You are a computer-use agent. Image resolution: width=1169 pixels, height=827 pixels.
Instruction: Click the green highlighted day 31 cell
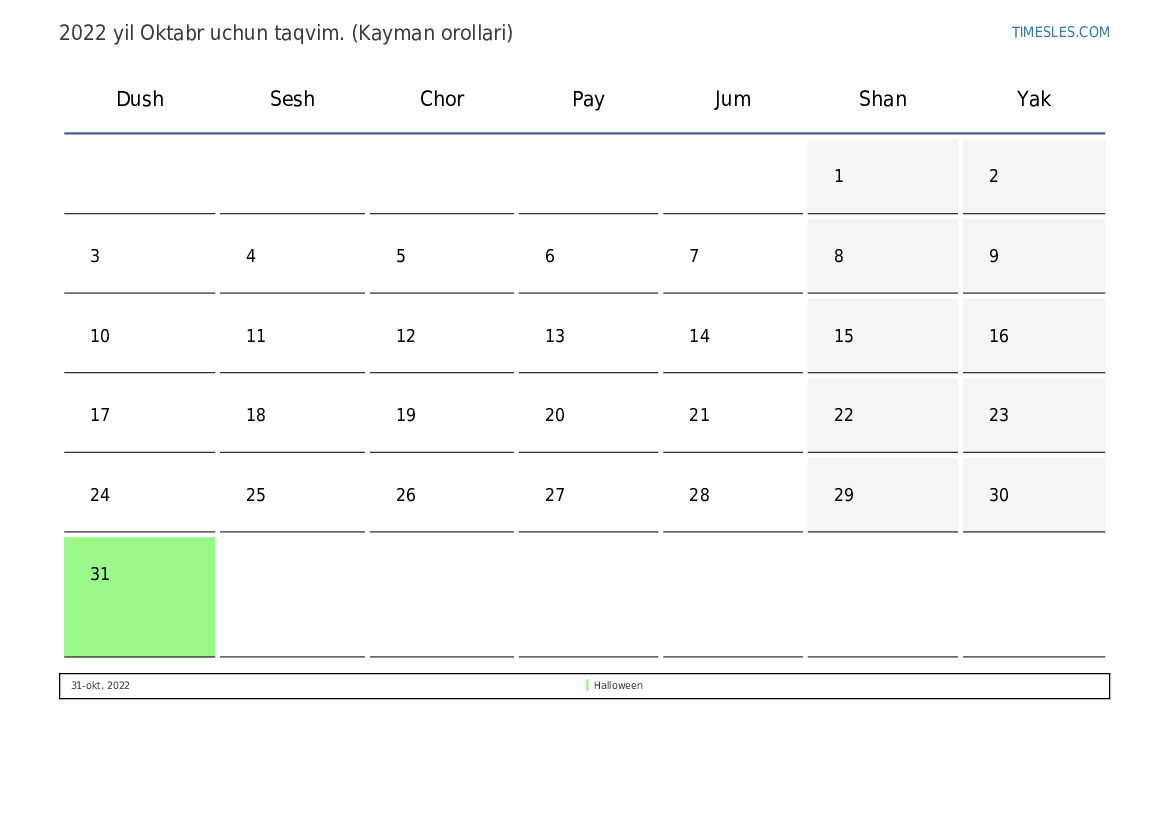pos(139,597)
